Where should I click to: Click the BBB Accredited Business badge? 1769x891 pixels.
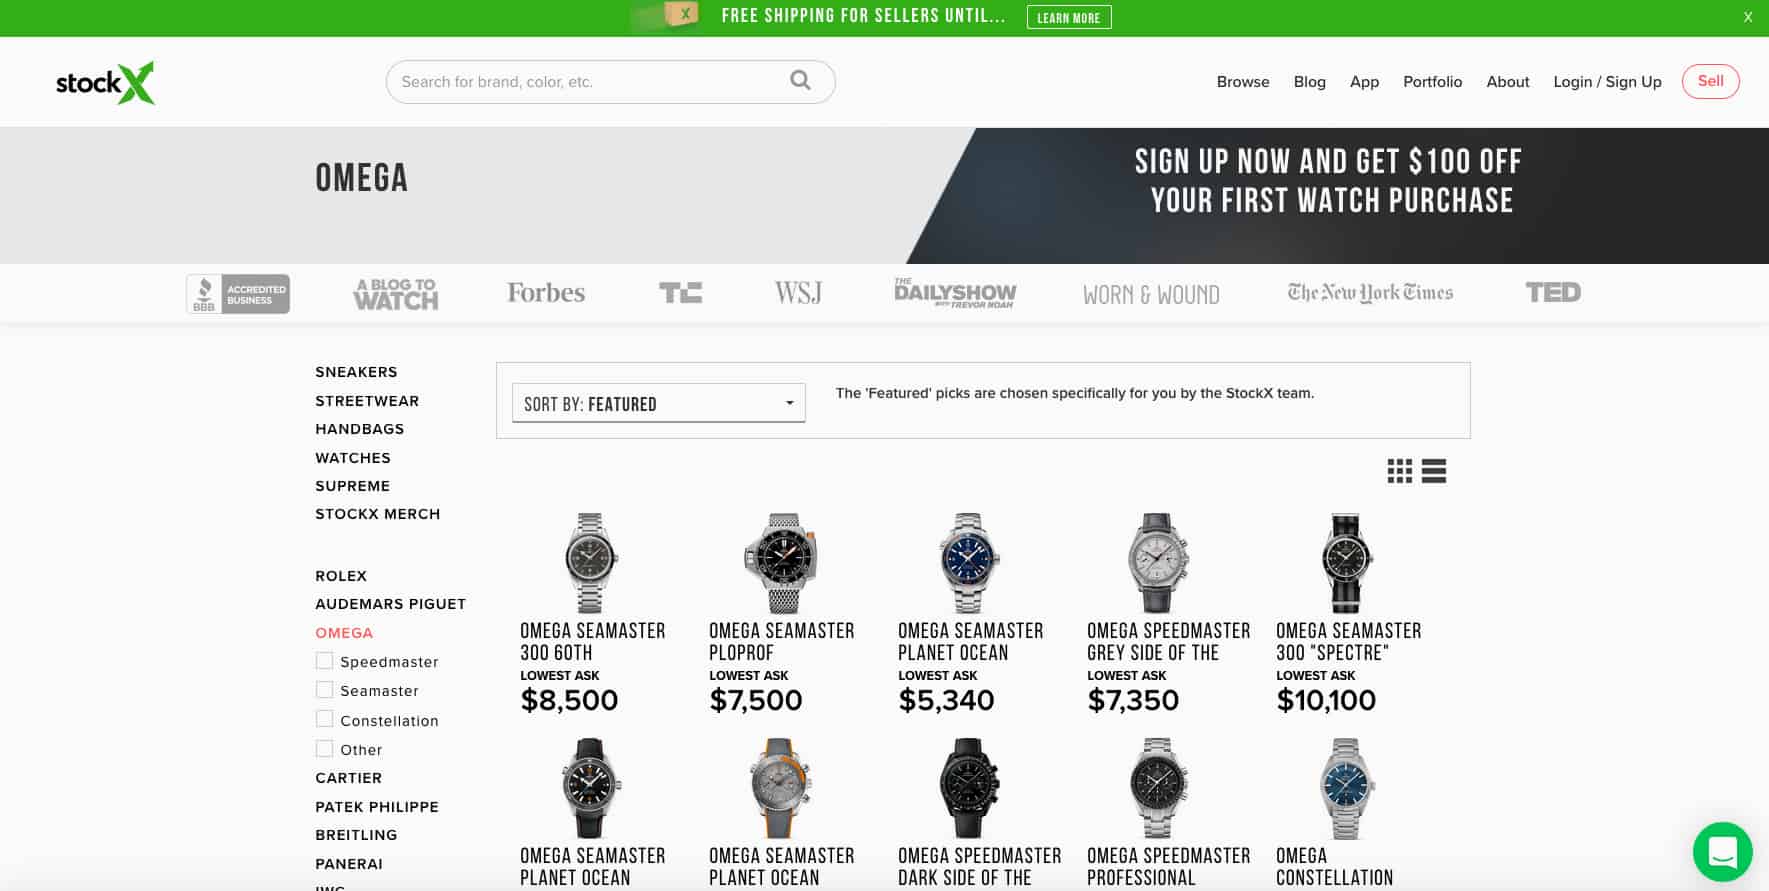pyautogui.click(x=238, y=294)
